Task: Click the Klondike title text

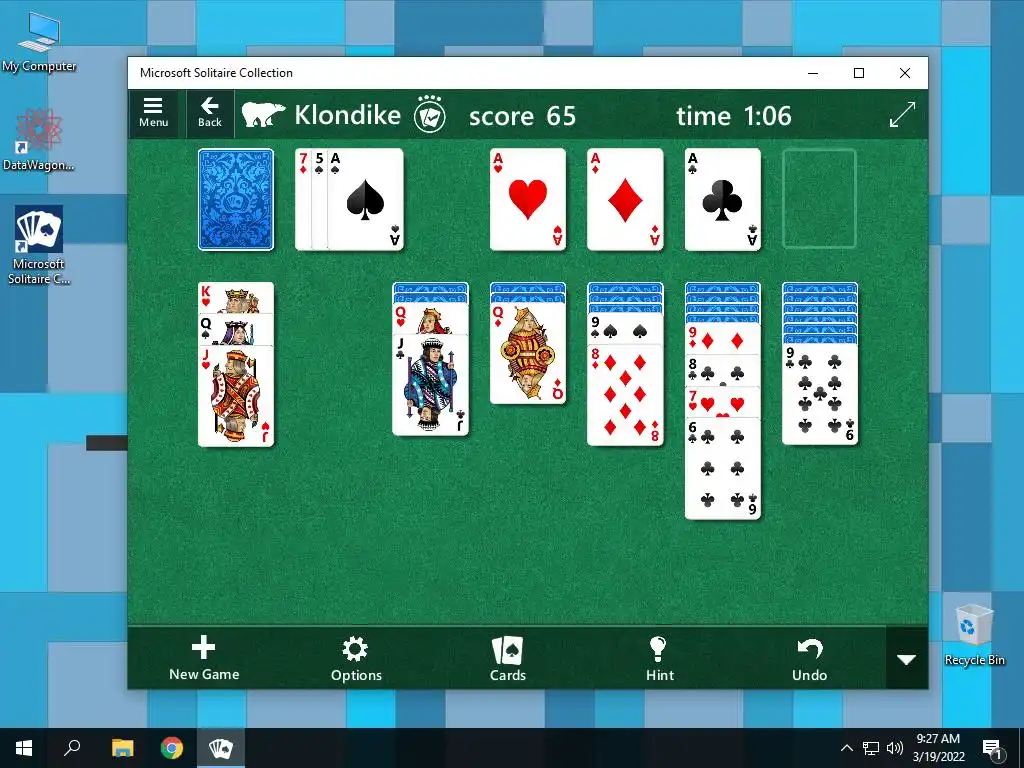Action: tap(347, 115)
